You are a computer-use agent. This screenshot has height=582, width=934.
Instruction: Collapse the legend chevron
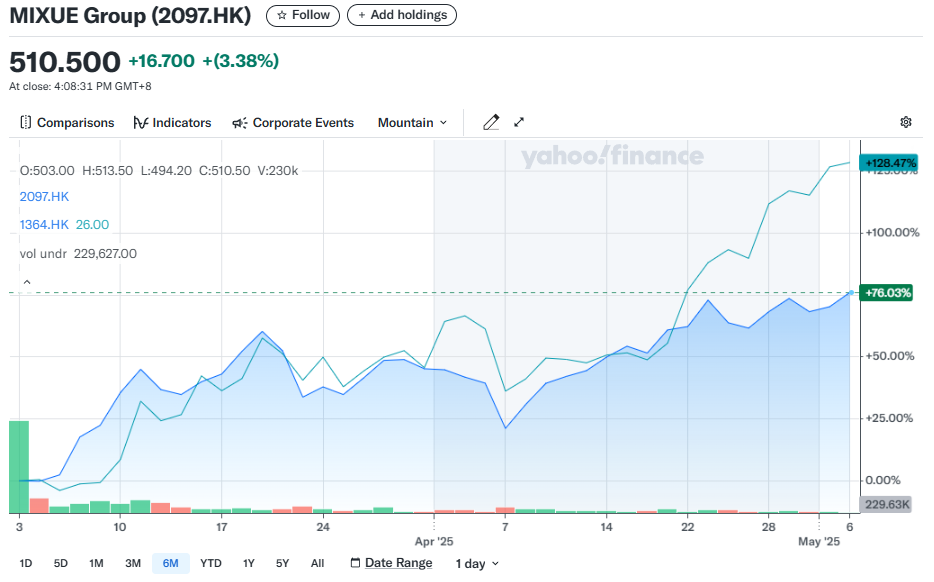pyautogui.click(x=27, y=282)
